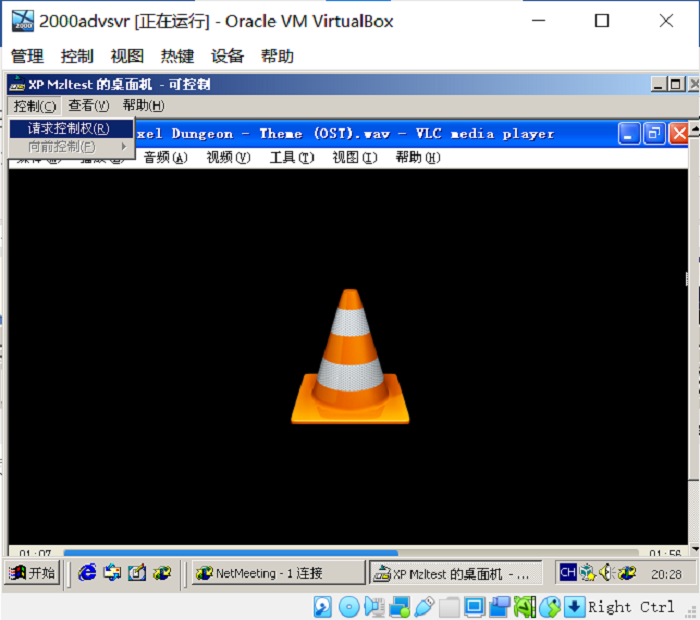Screen dimensions: 700x620
Task: Click vertical scrollbar down arrow in shared desktop
Action: (695, 549)
